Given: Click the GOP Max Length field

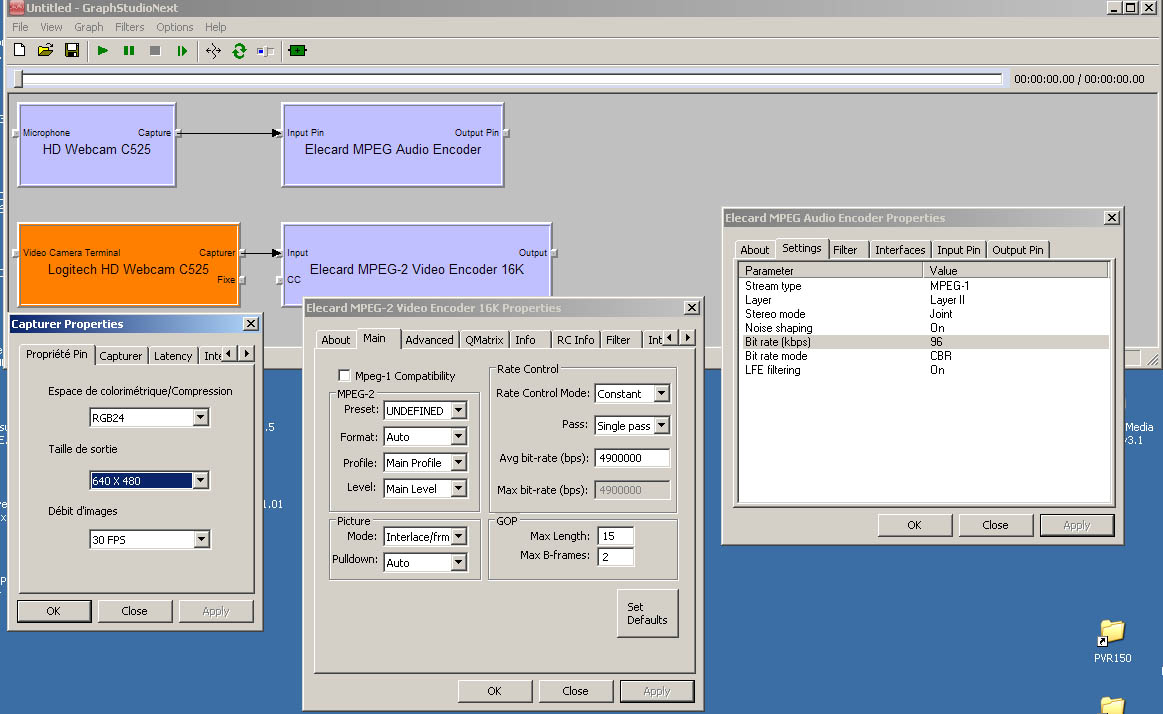Looking at the screenshot, I should [616, 536].
